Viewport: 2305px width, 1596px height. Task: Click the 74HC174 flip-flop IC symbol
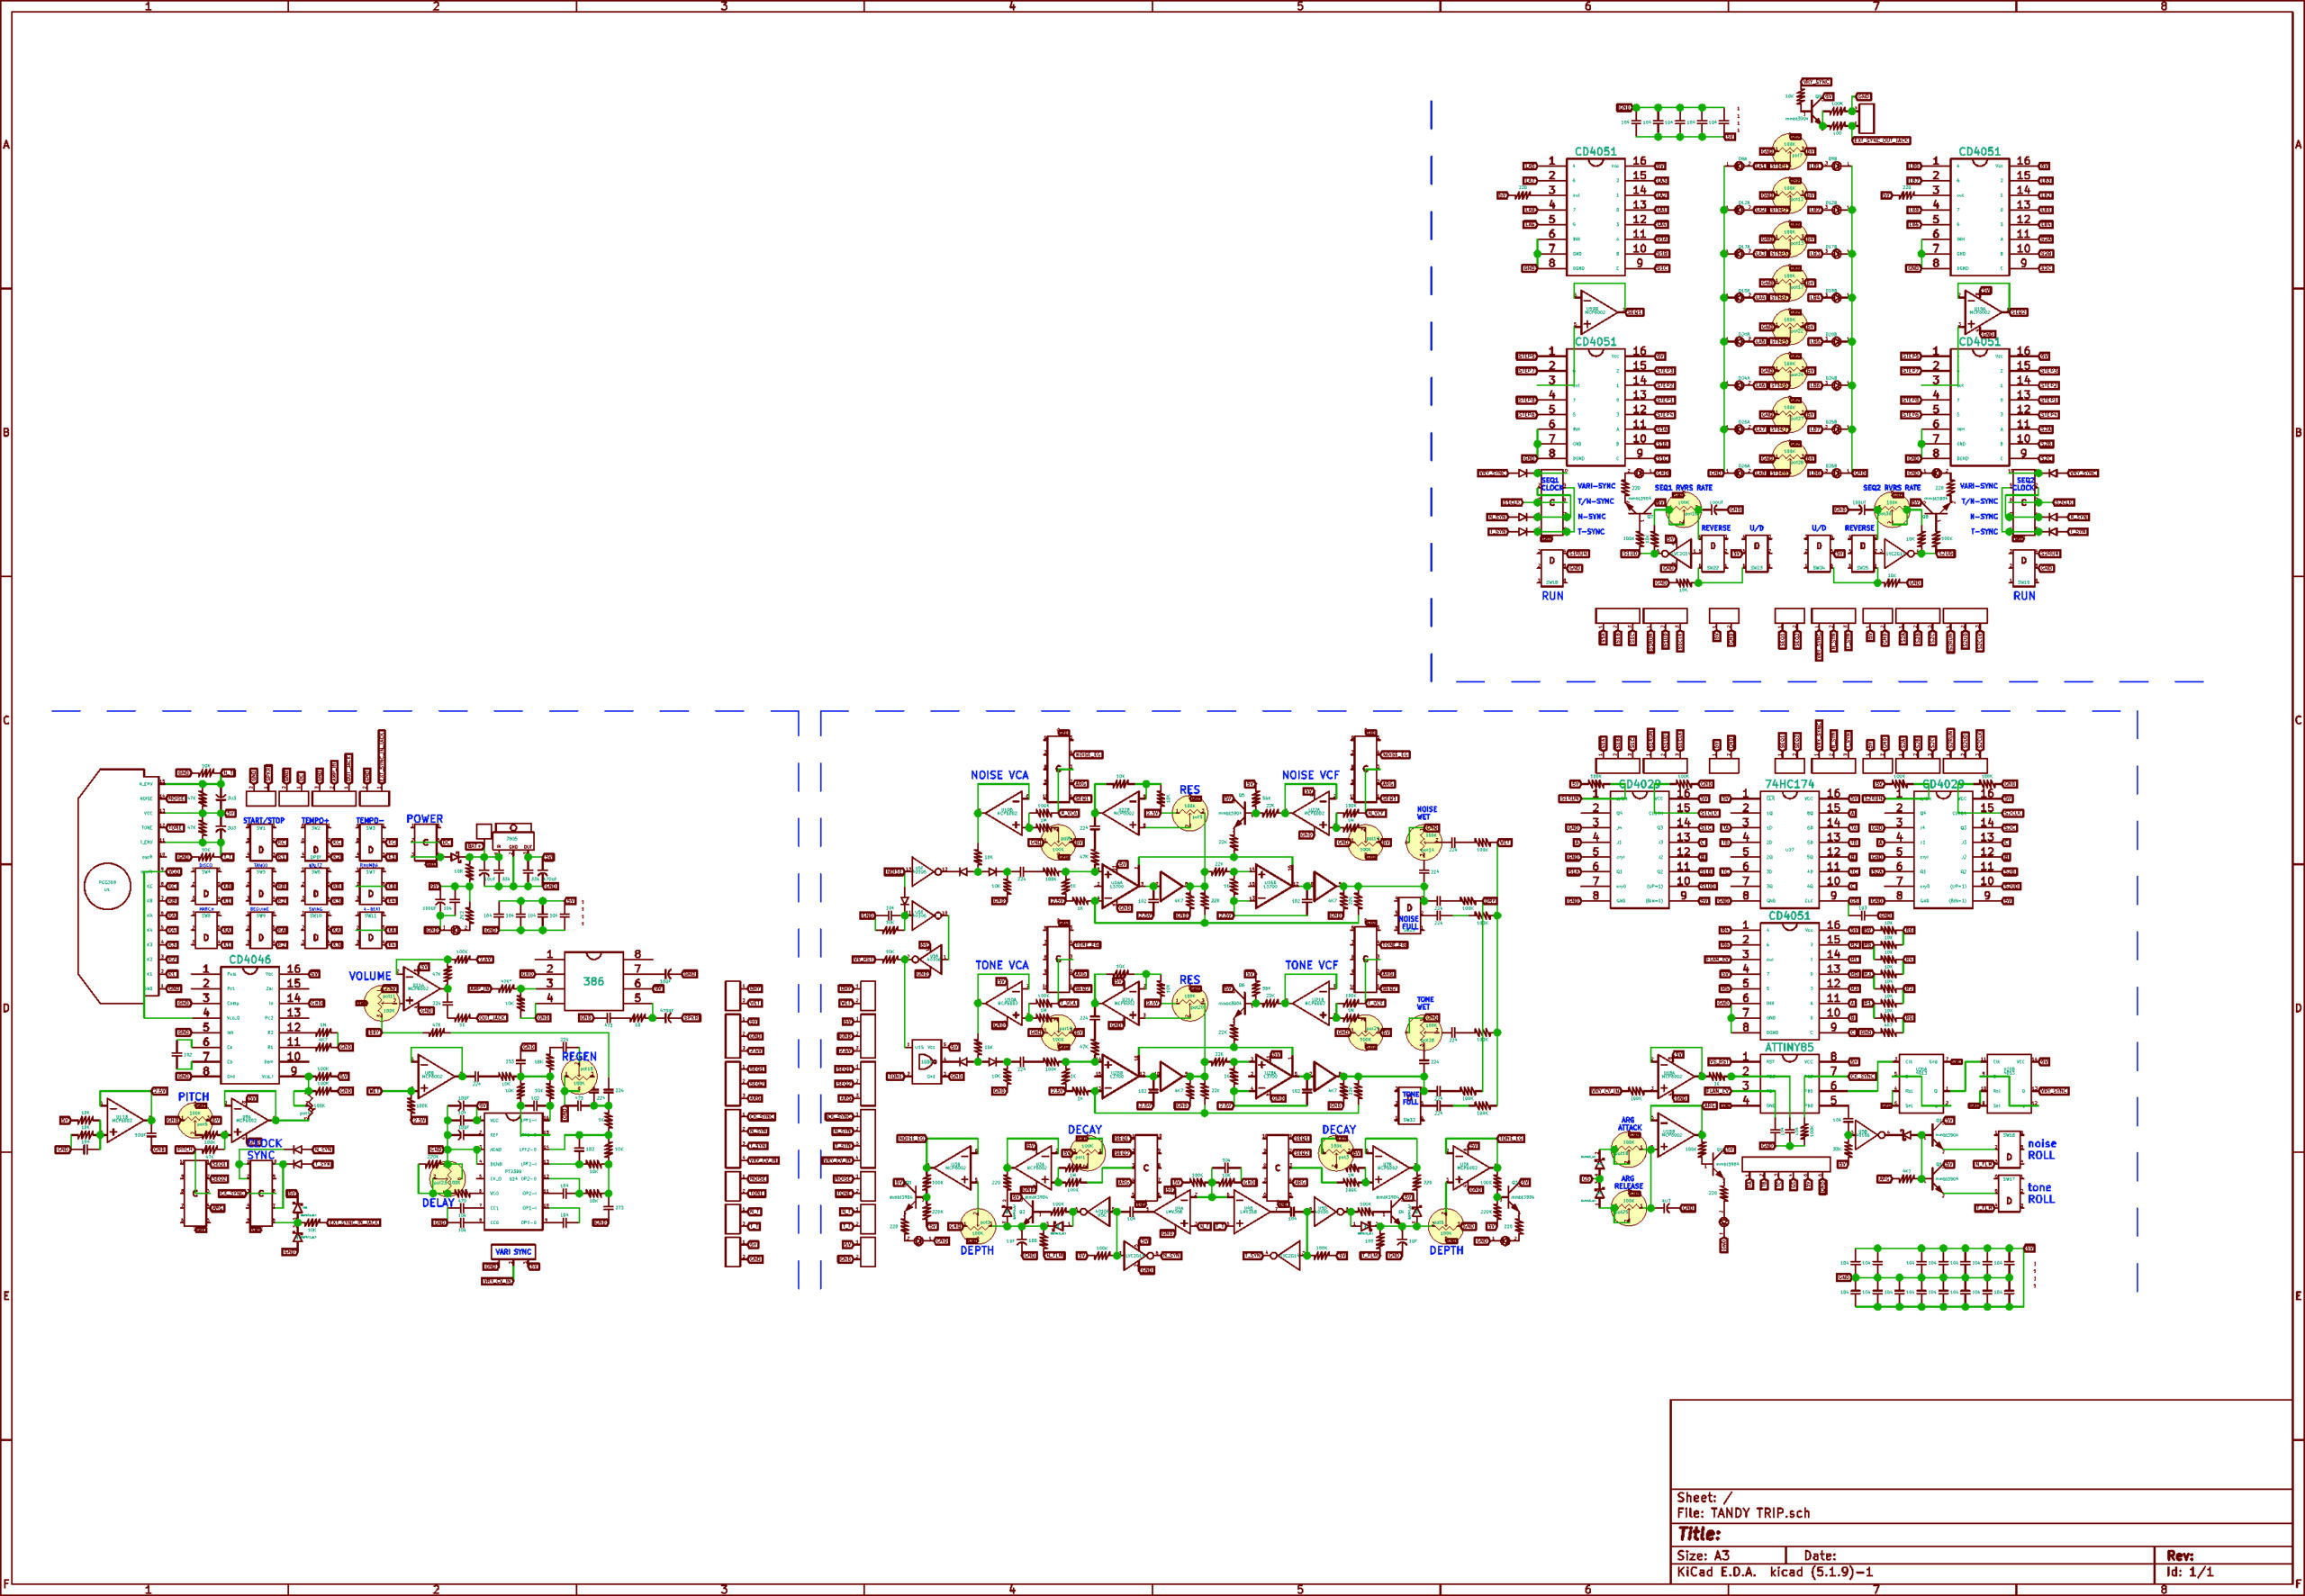click(1789, 849)
